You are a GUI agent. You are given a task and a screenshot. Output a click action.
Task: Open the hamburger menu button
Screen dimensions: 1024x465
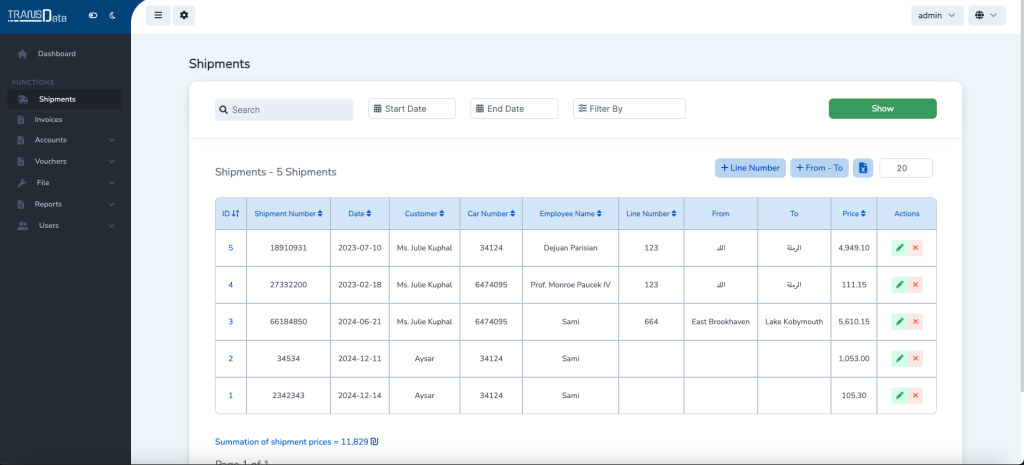click(x=158, y=15)
